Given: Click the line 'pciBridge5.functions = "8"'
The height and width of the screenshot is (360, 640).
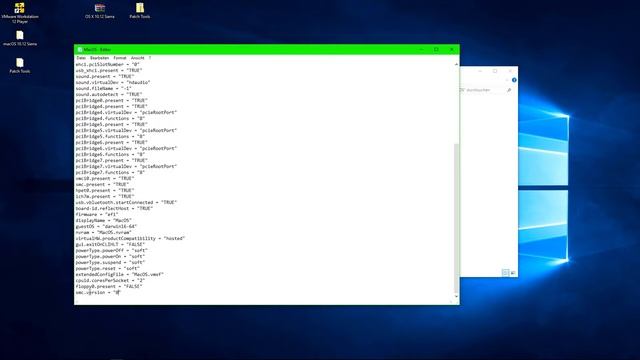Looking at the screenshot, I should pos(110,136).
